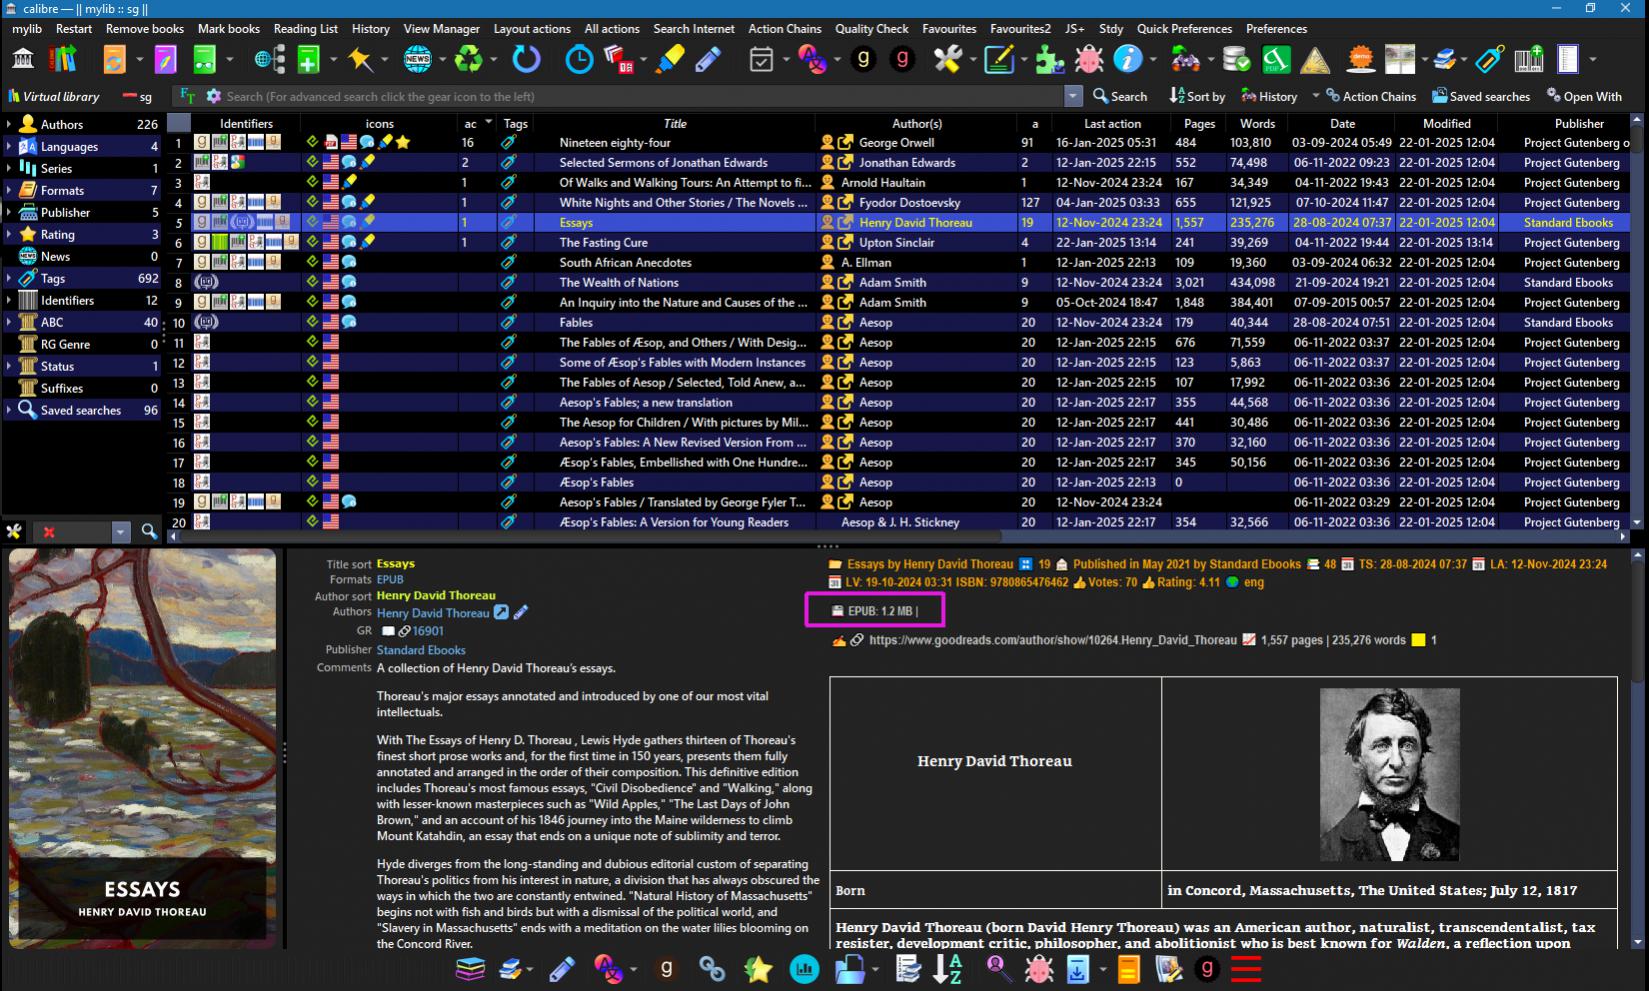Viewport: 1649px width, 991px height.
Task: Click the Saved searches button
Action: point(1481,96)
